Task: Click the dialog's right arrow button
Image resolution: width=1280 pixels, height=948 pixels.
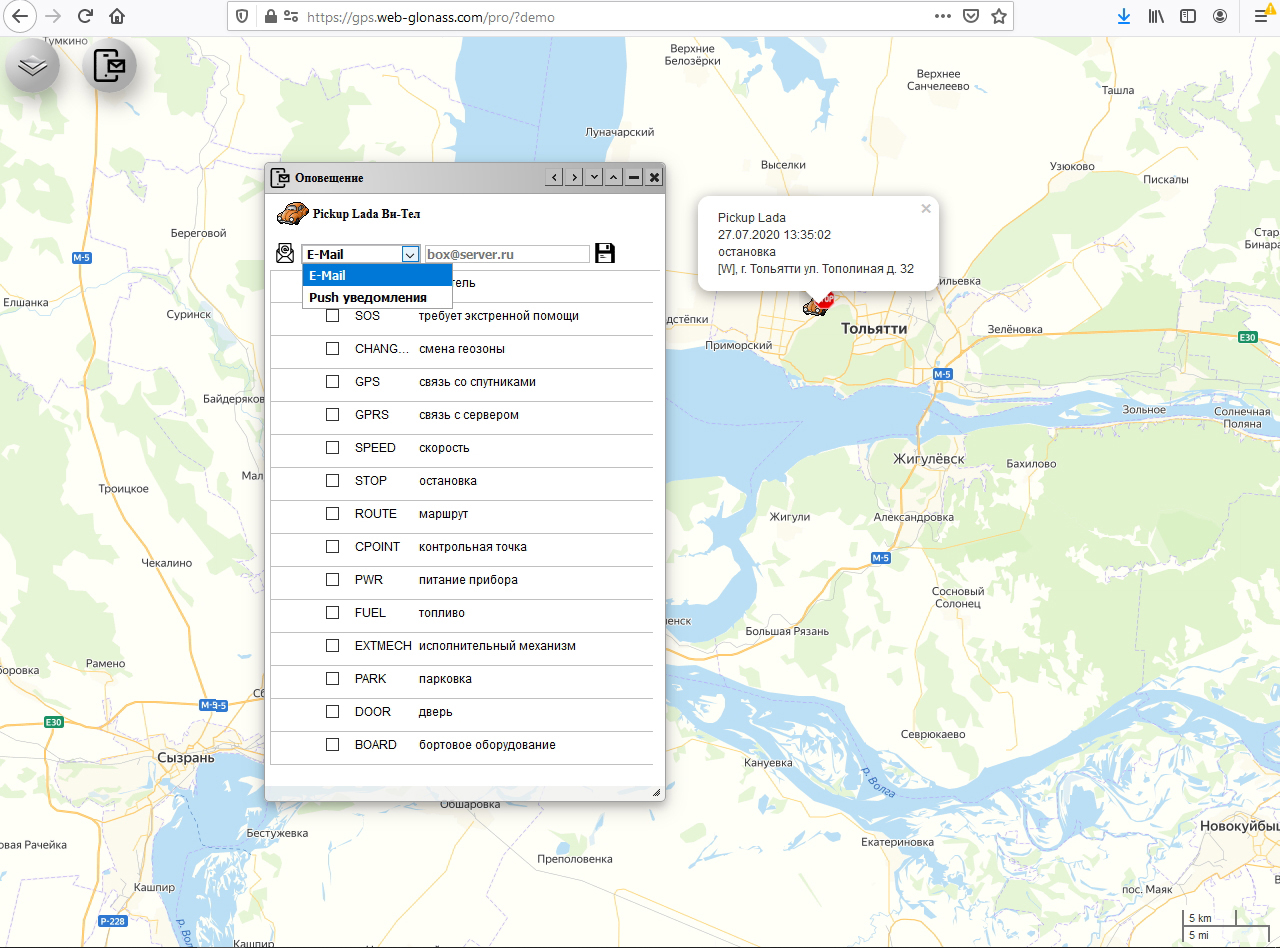Action: [574, 177]
